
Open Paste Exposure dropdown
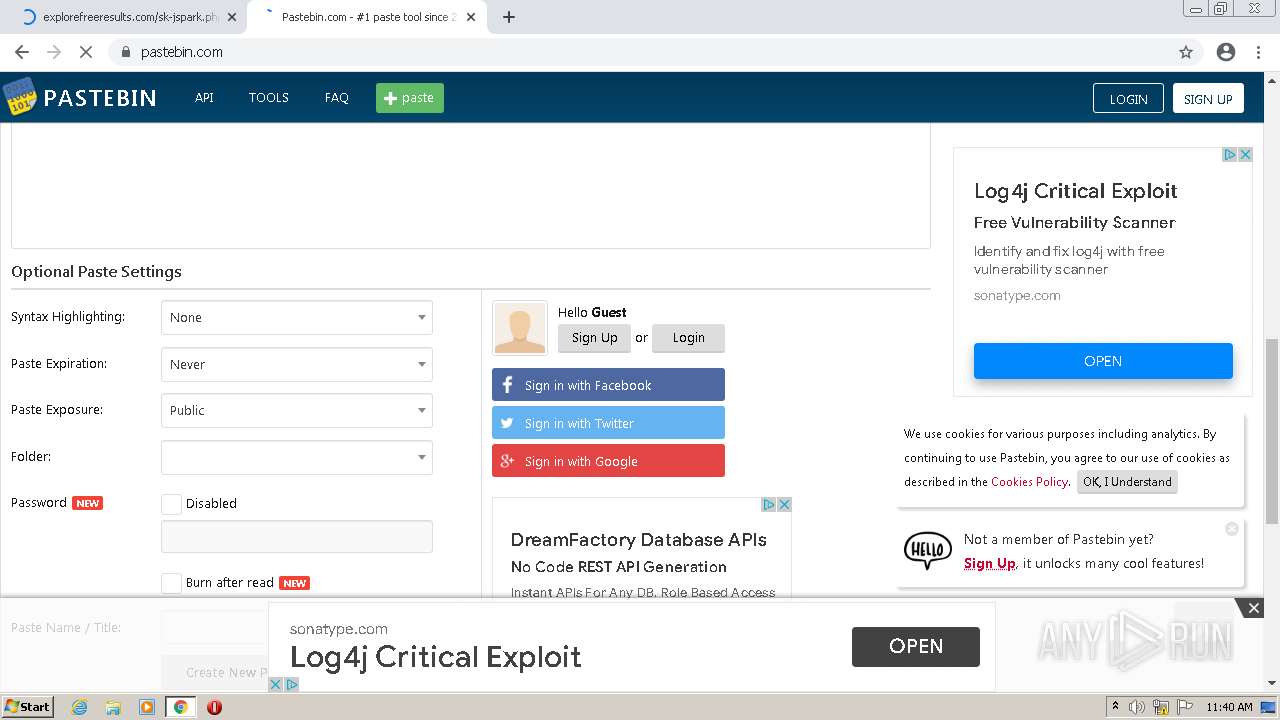coord(297,410)
